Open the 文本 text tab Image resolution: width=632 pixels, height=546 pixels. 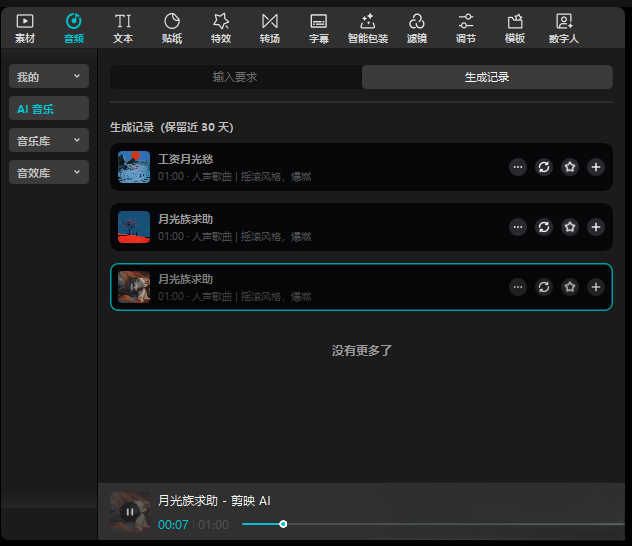click(123, 29)
